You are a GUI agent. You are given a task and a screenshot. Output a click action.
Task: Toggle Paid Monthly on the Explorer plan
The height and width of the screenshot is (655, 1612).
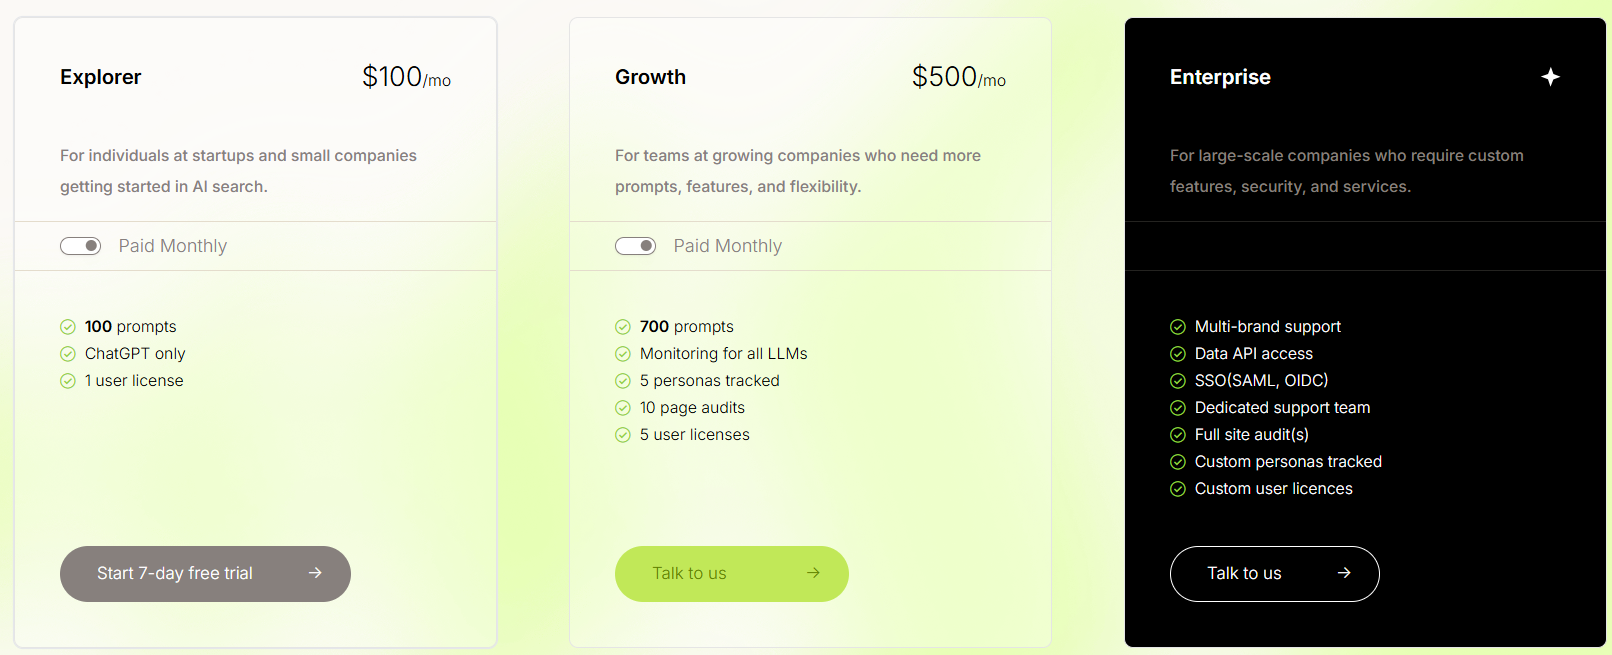pyautogui.click(x=80, y=245)
